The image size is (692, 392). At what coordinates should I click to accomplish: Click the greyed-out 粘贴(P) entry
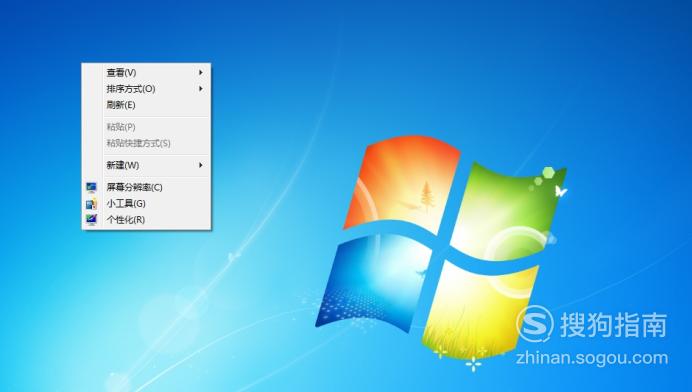pyautogui.click(x=146, y=127)
